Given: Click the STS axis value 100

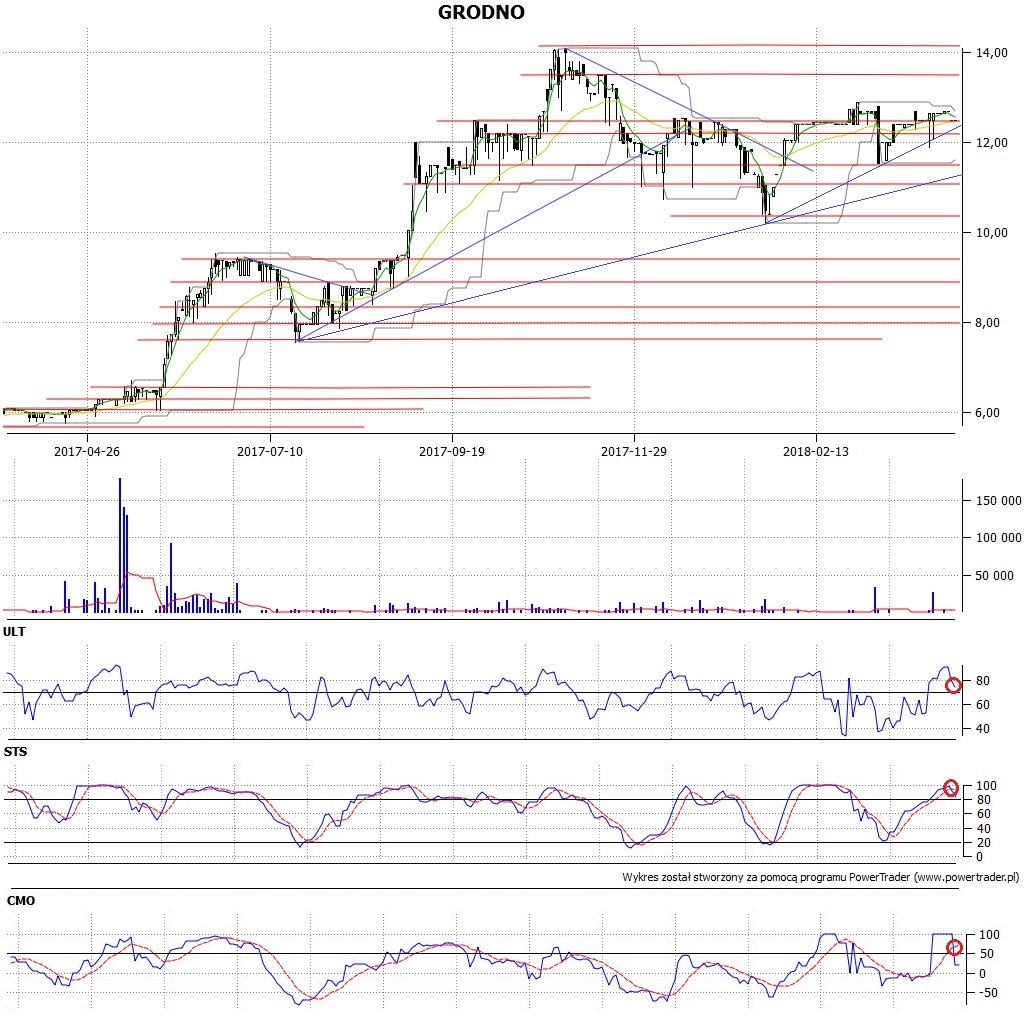Looking at the screenshot, I should pyautogui.click(x=986, y=786).
